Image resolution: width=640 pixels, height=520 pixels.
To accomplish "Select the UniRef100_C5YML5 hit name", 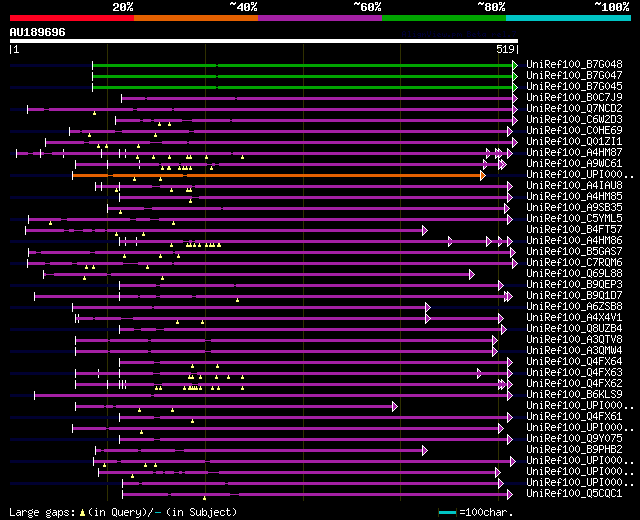I will pos(574,219).
